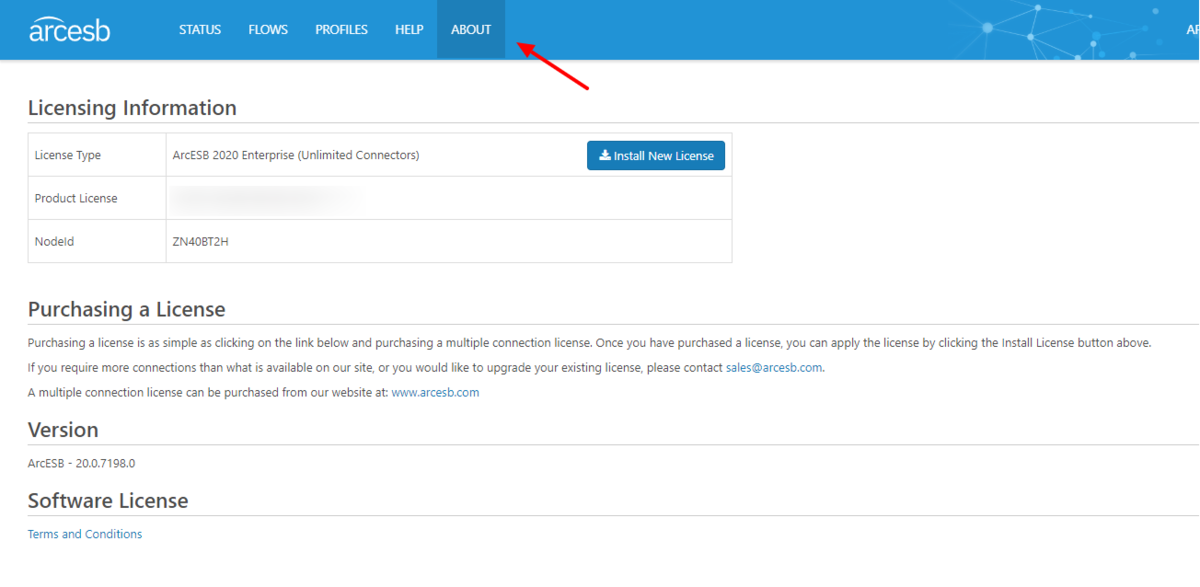Image resolution: width=1200 pixels, height=587 pixels.
Task: Click the Product License label cell
Action: tap(97, 198)
